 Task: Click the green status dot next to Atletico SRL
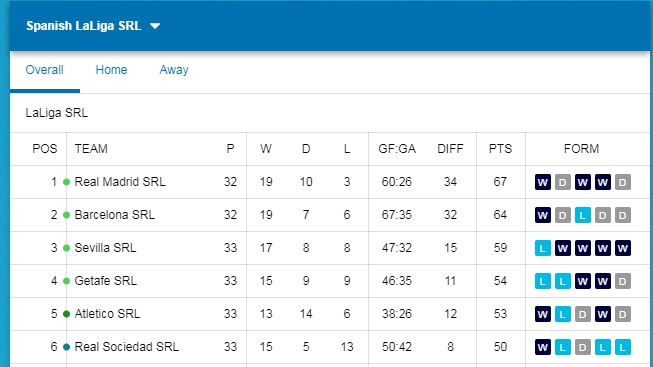click(66, 314)
